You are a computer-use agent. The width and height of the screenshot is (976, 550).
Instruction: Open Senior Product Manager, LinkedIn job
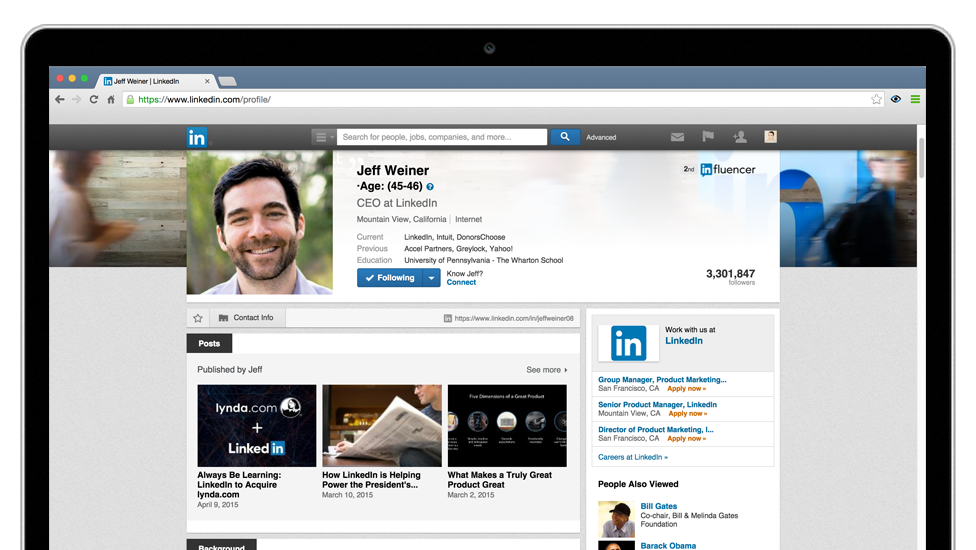(x=657, y=404)
